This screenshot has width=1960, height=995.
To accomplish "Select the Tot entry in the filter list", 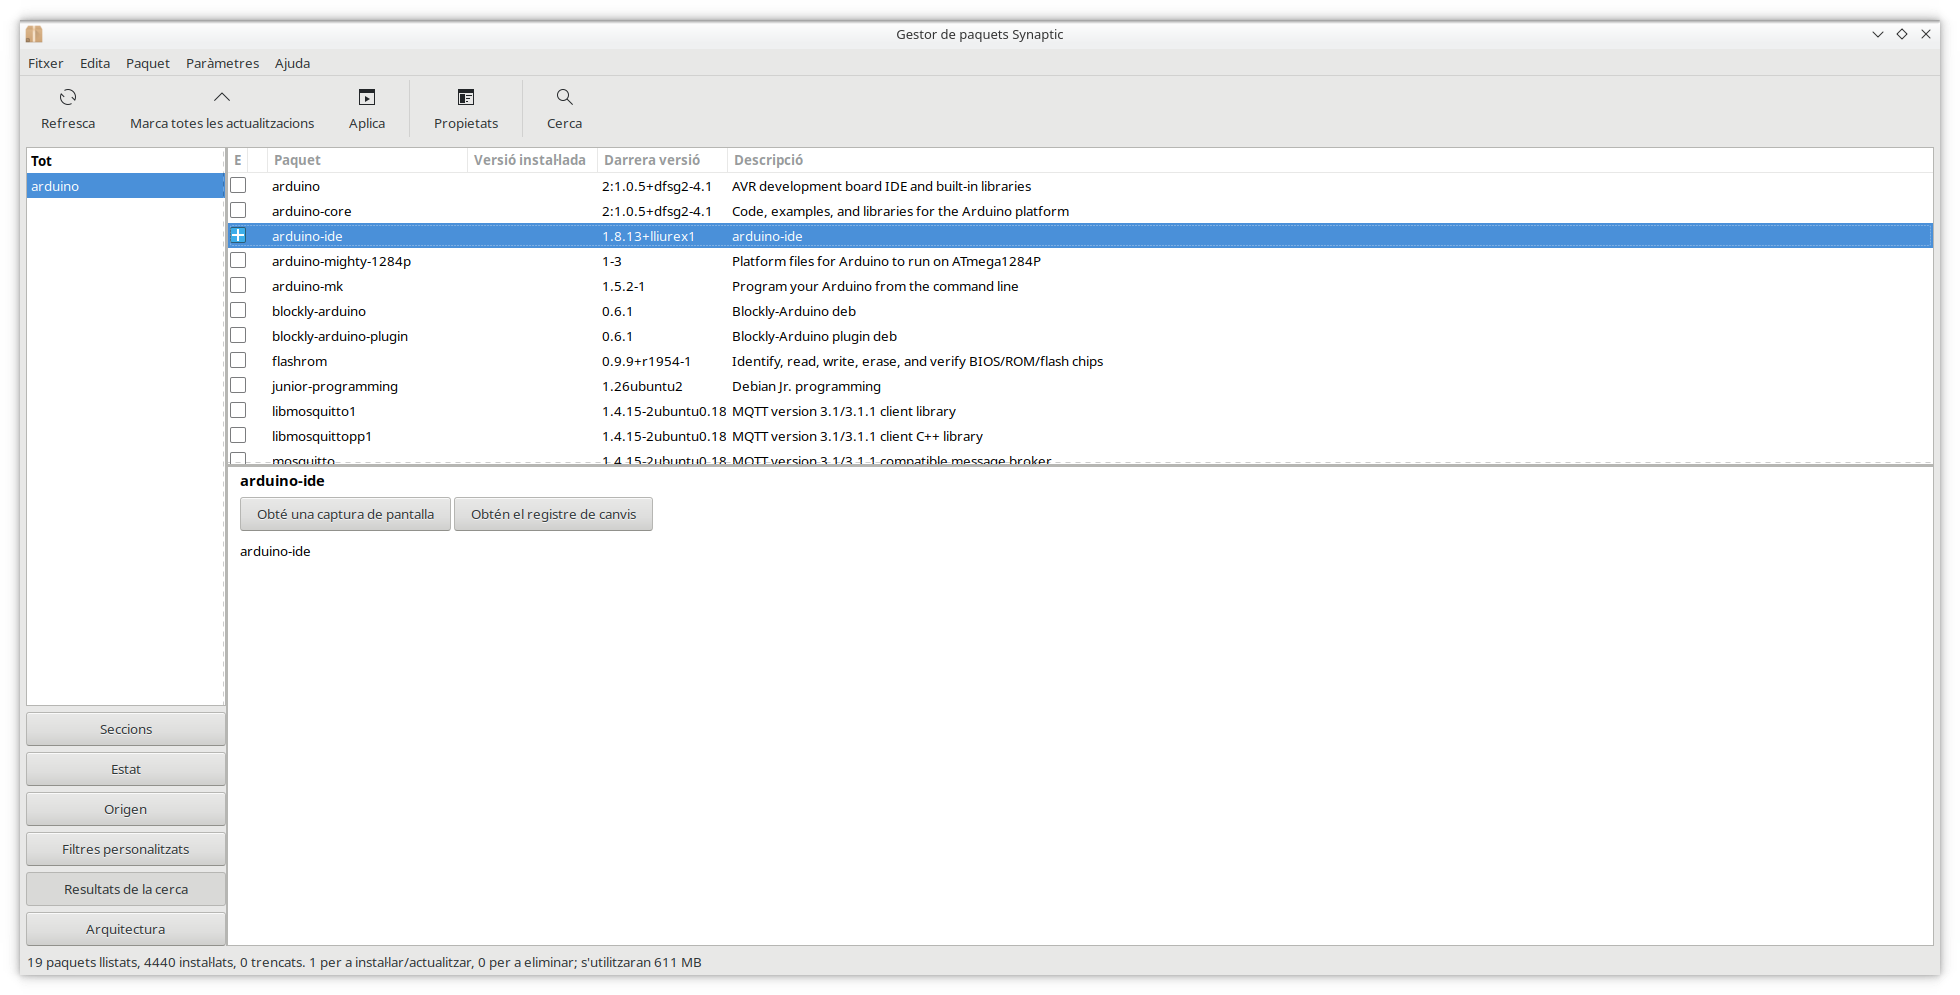I will coord(125,161).
